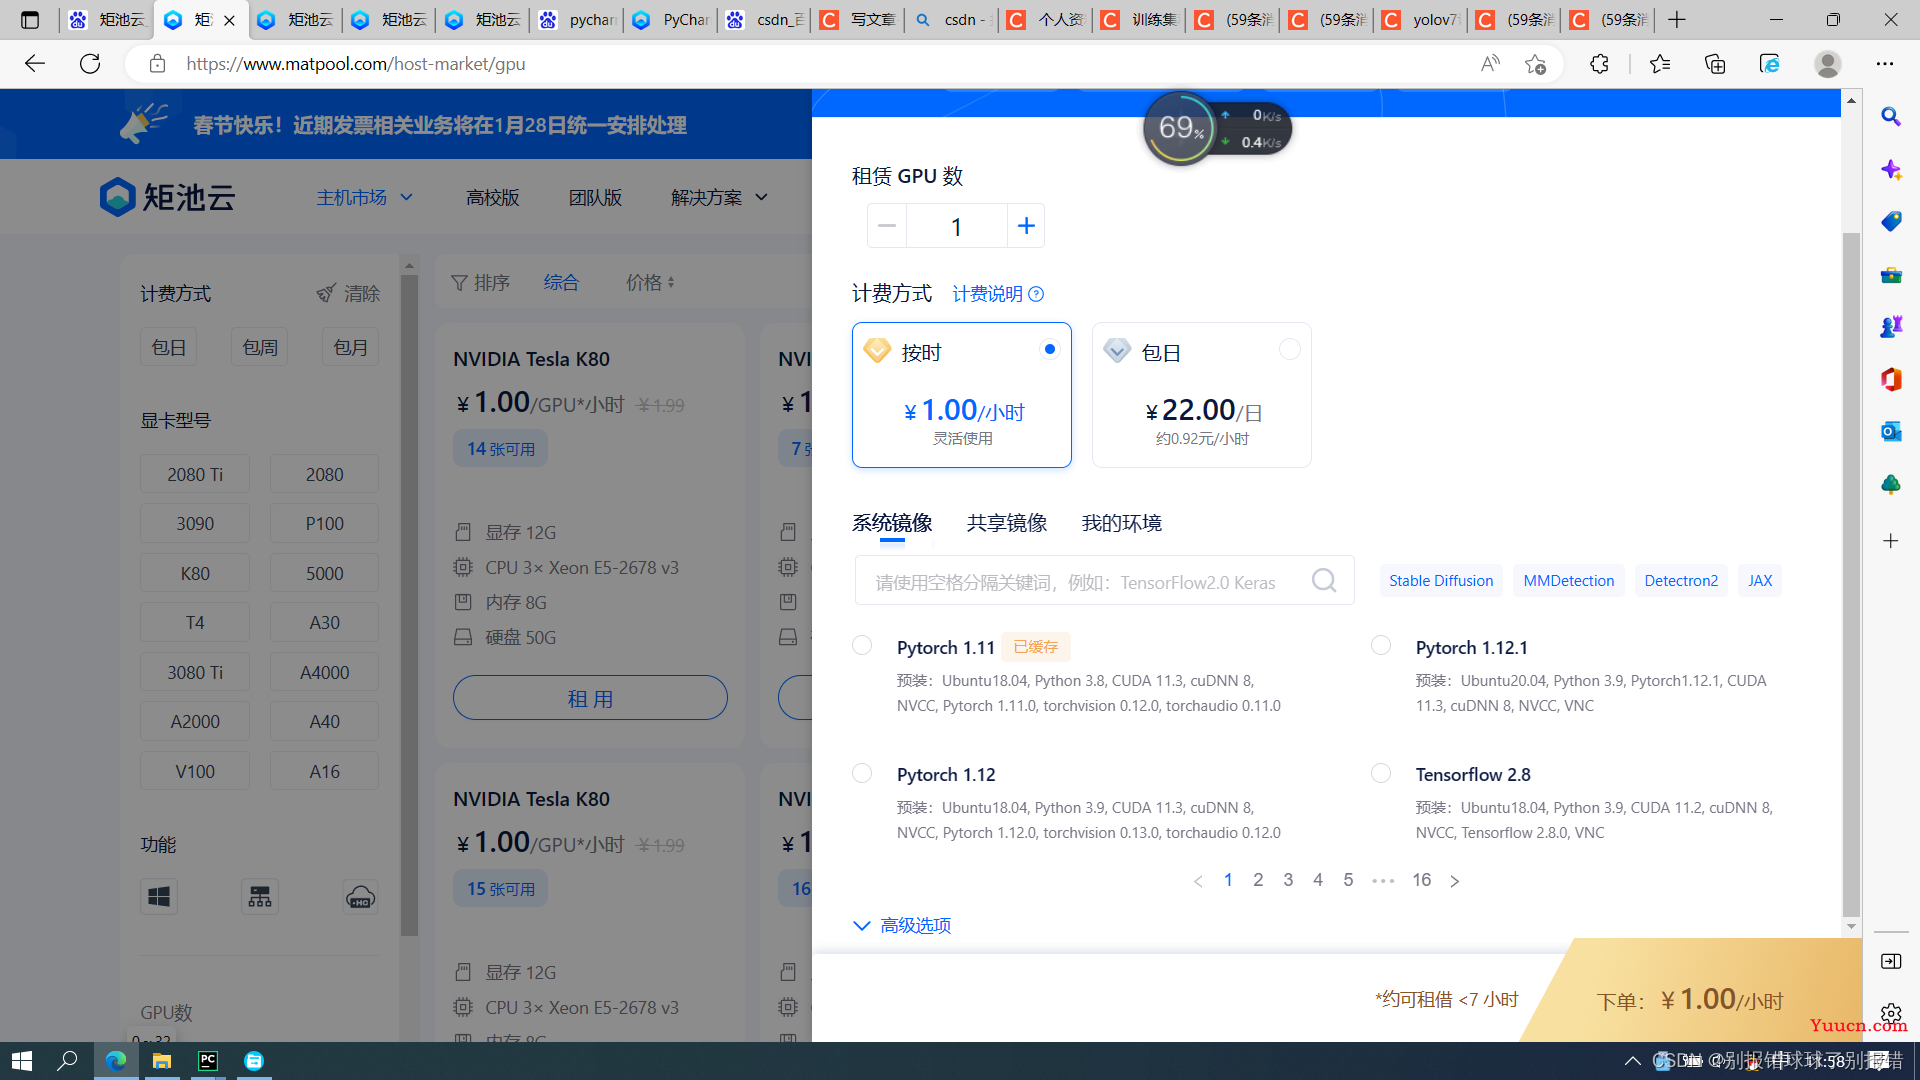Image resolution: width=1920 pixels, height=1080 pixels.
Task: Switch to the 共享镜像 shared images tab
Action: [x=1006, y=522]
